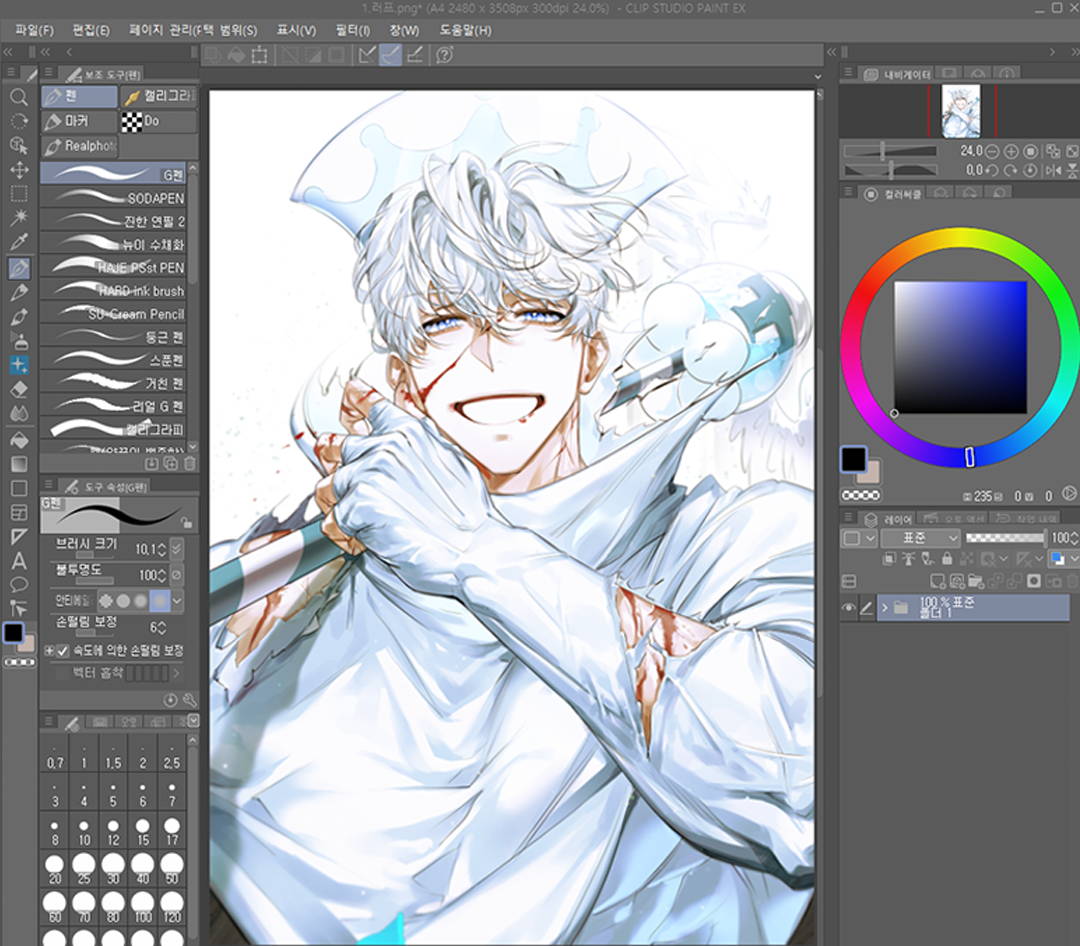Pick brush size preset 2.5
Image resolution: width=1080 pixels, height=946 pixels.
click(172, 754)
